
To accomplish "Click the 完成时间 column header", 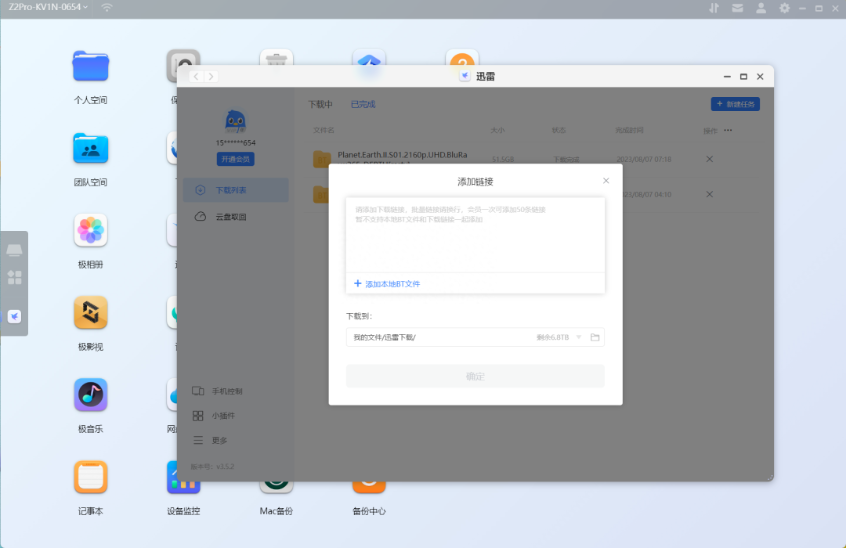I will 629,130.
